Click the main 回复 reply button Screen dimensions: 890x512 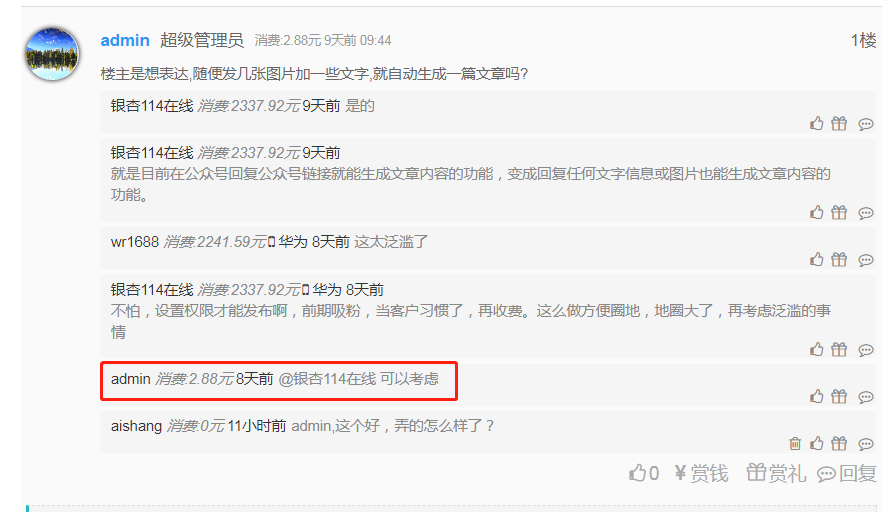pyautogui.click(x=847, y=473)
